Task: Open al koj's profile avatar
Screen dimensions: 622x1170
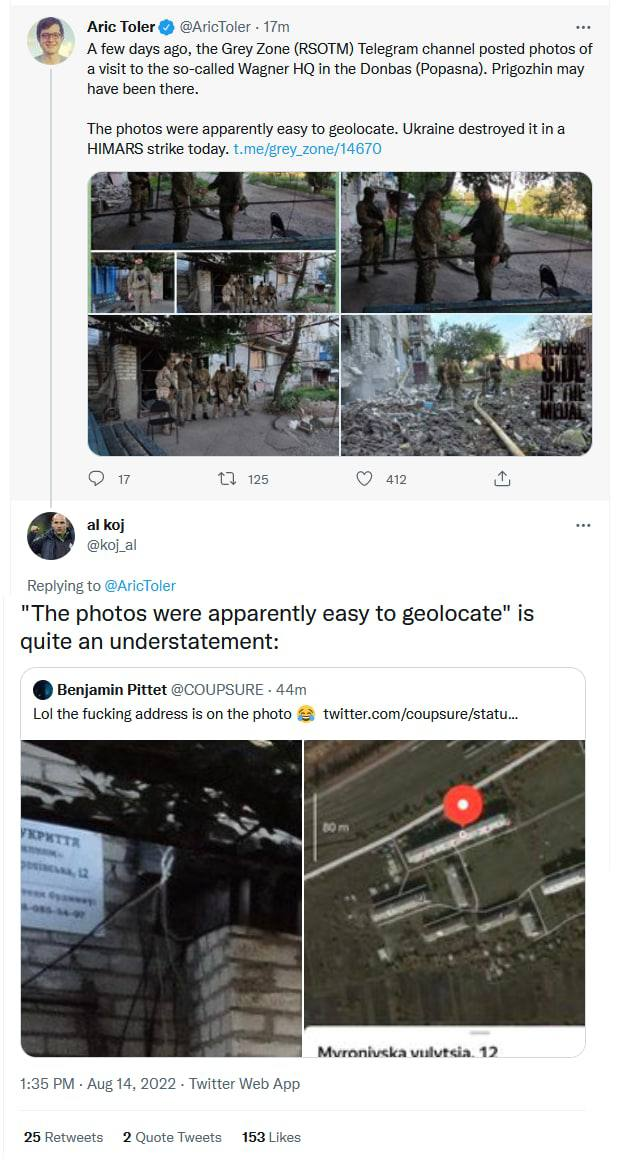Action: (x=51, y=536)
